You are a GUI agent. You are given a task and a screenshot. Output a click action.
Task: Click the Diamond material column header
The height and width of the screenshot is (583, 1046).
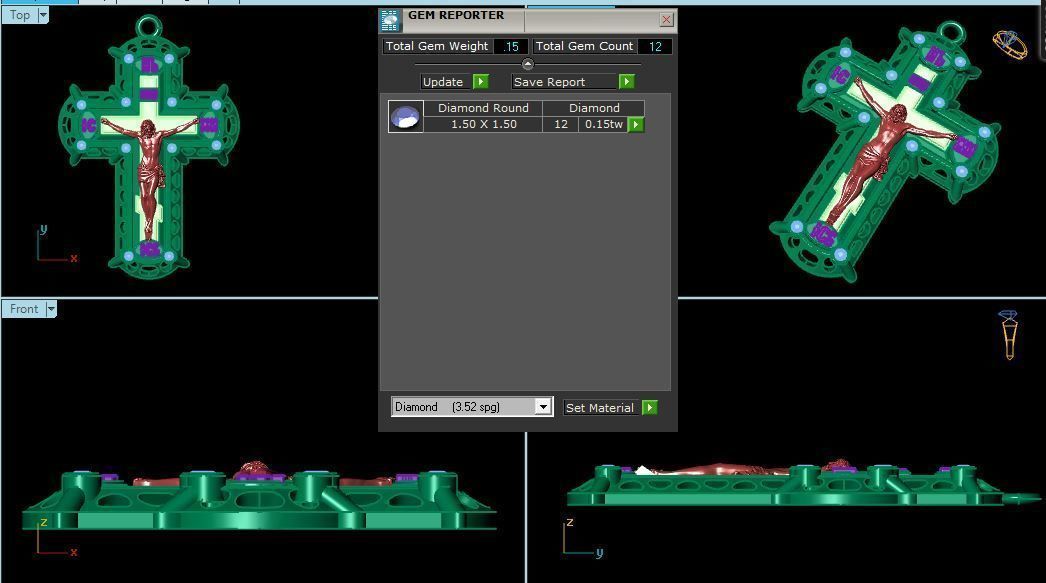click(594, 108)
